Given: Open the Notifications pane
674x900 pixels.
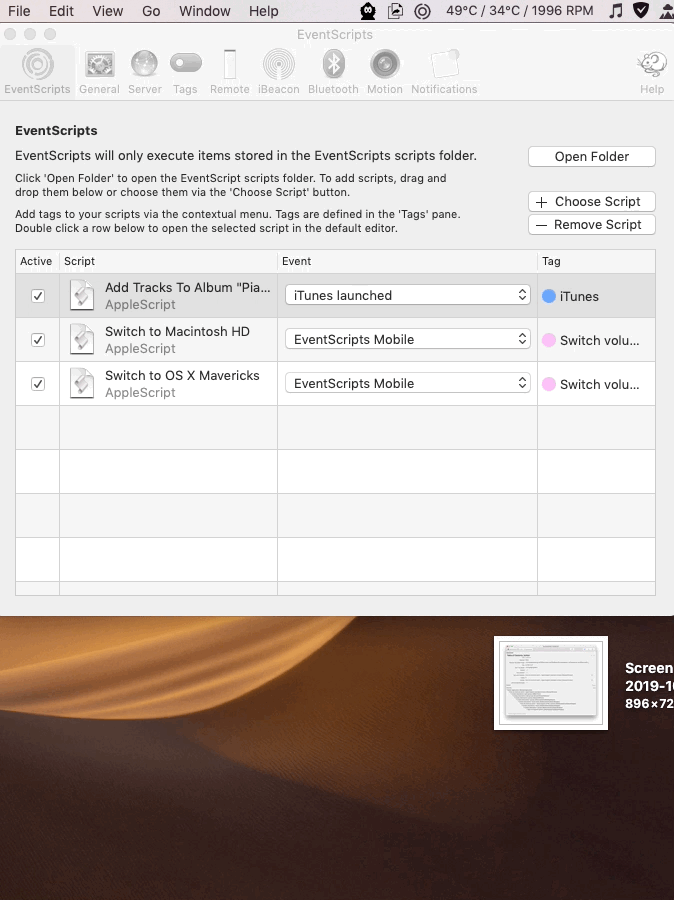Looking at the screenshot, I should 444,72.
